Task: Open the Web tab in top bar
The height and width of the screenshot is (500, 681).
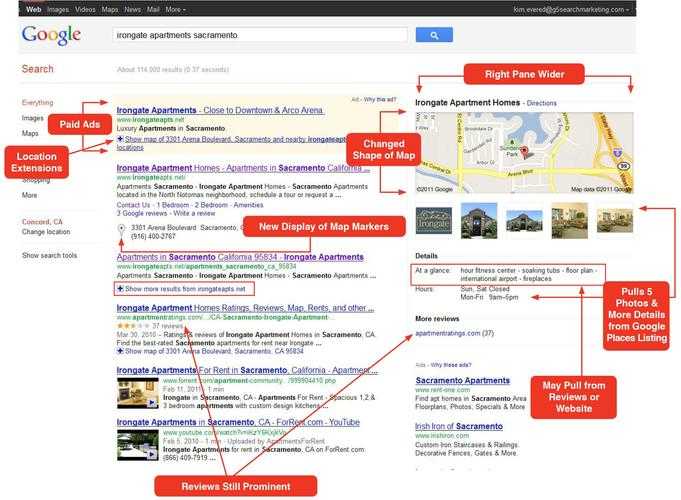Action: pyautogui.click(x=33, y=9)
